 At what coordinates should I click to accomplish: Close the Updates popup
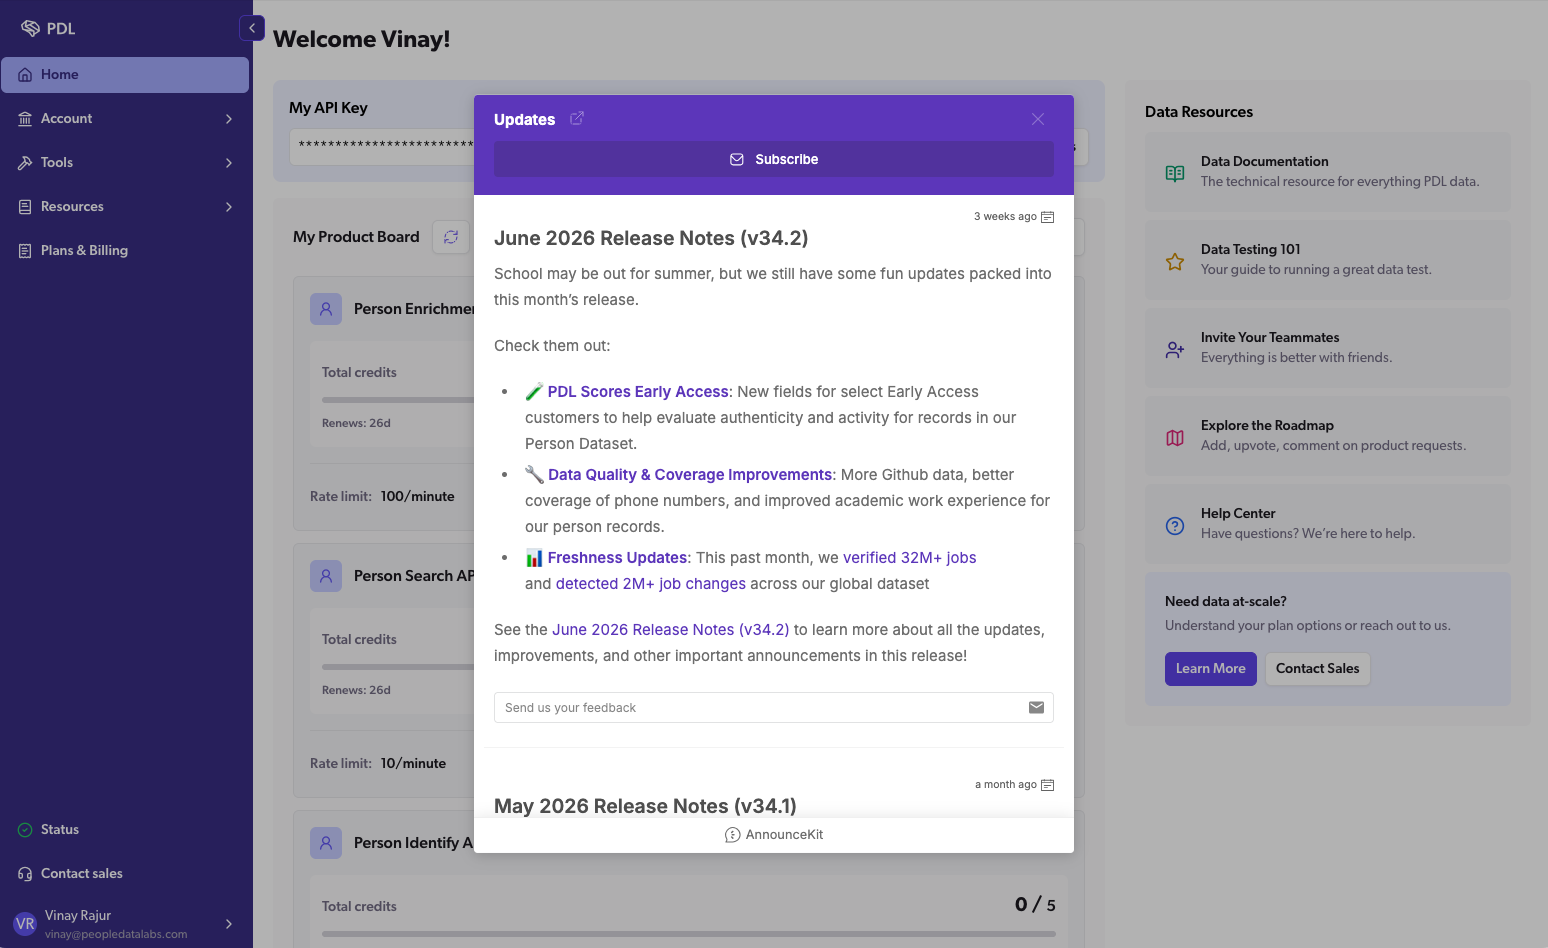point(1038,119)
